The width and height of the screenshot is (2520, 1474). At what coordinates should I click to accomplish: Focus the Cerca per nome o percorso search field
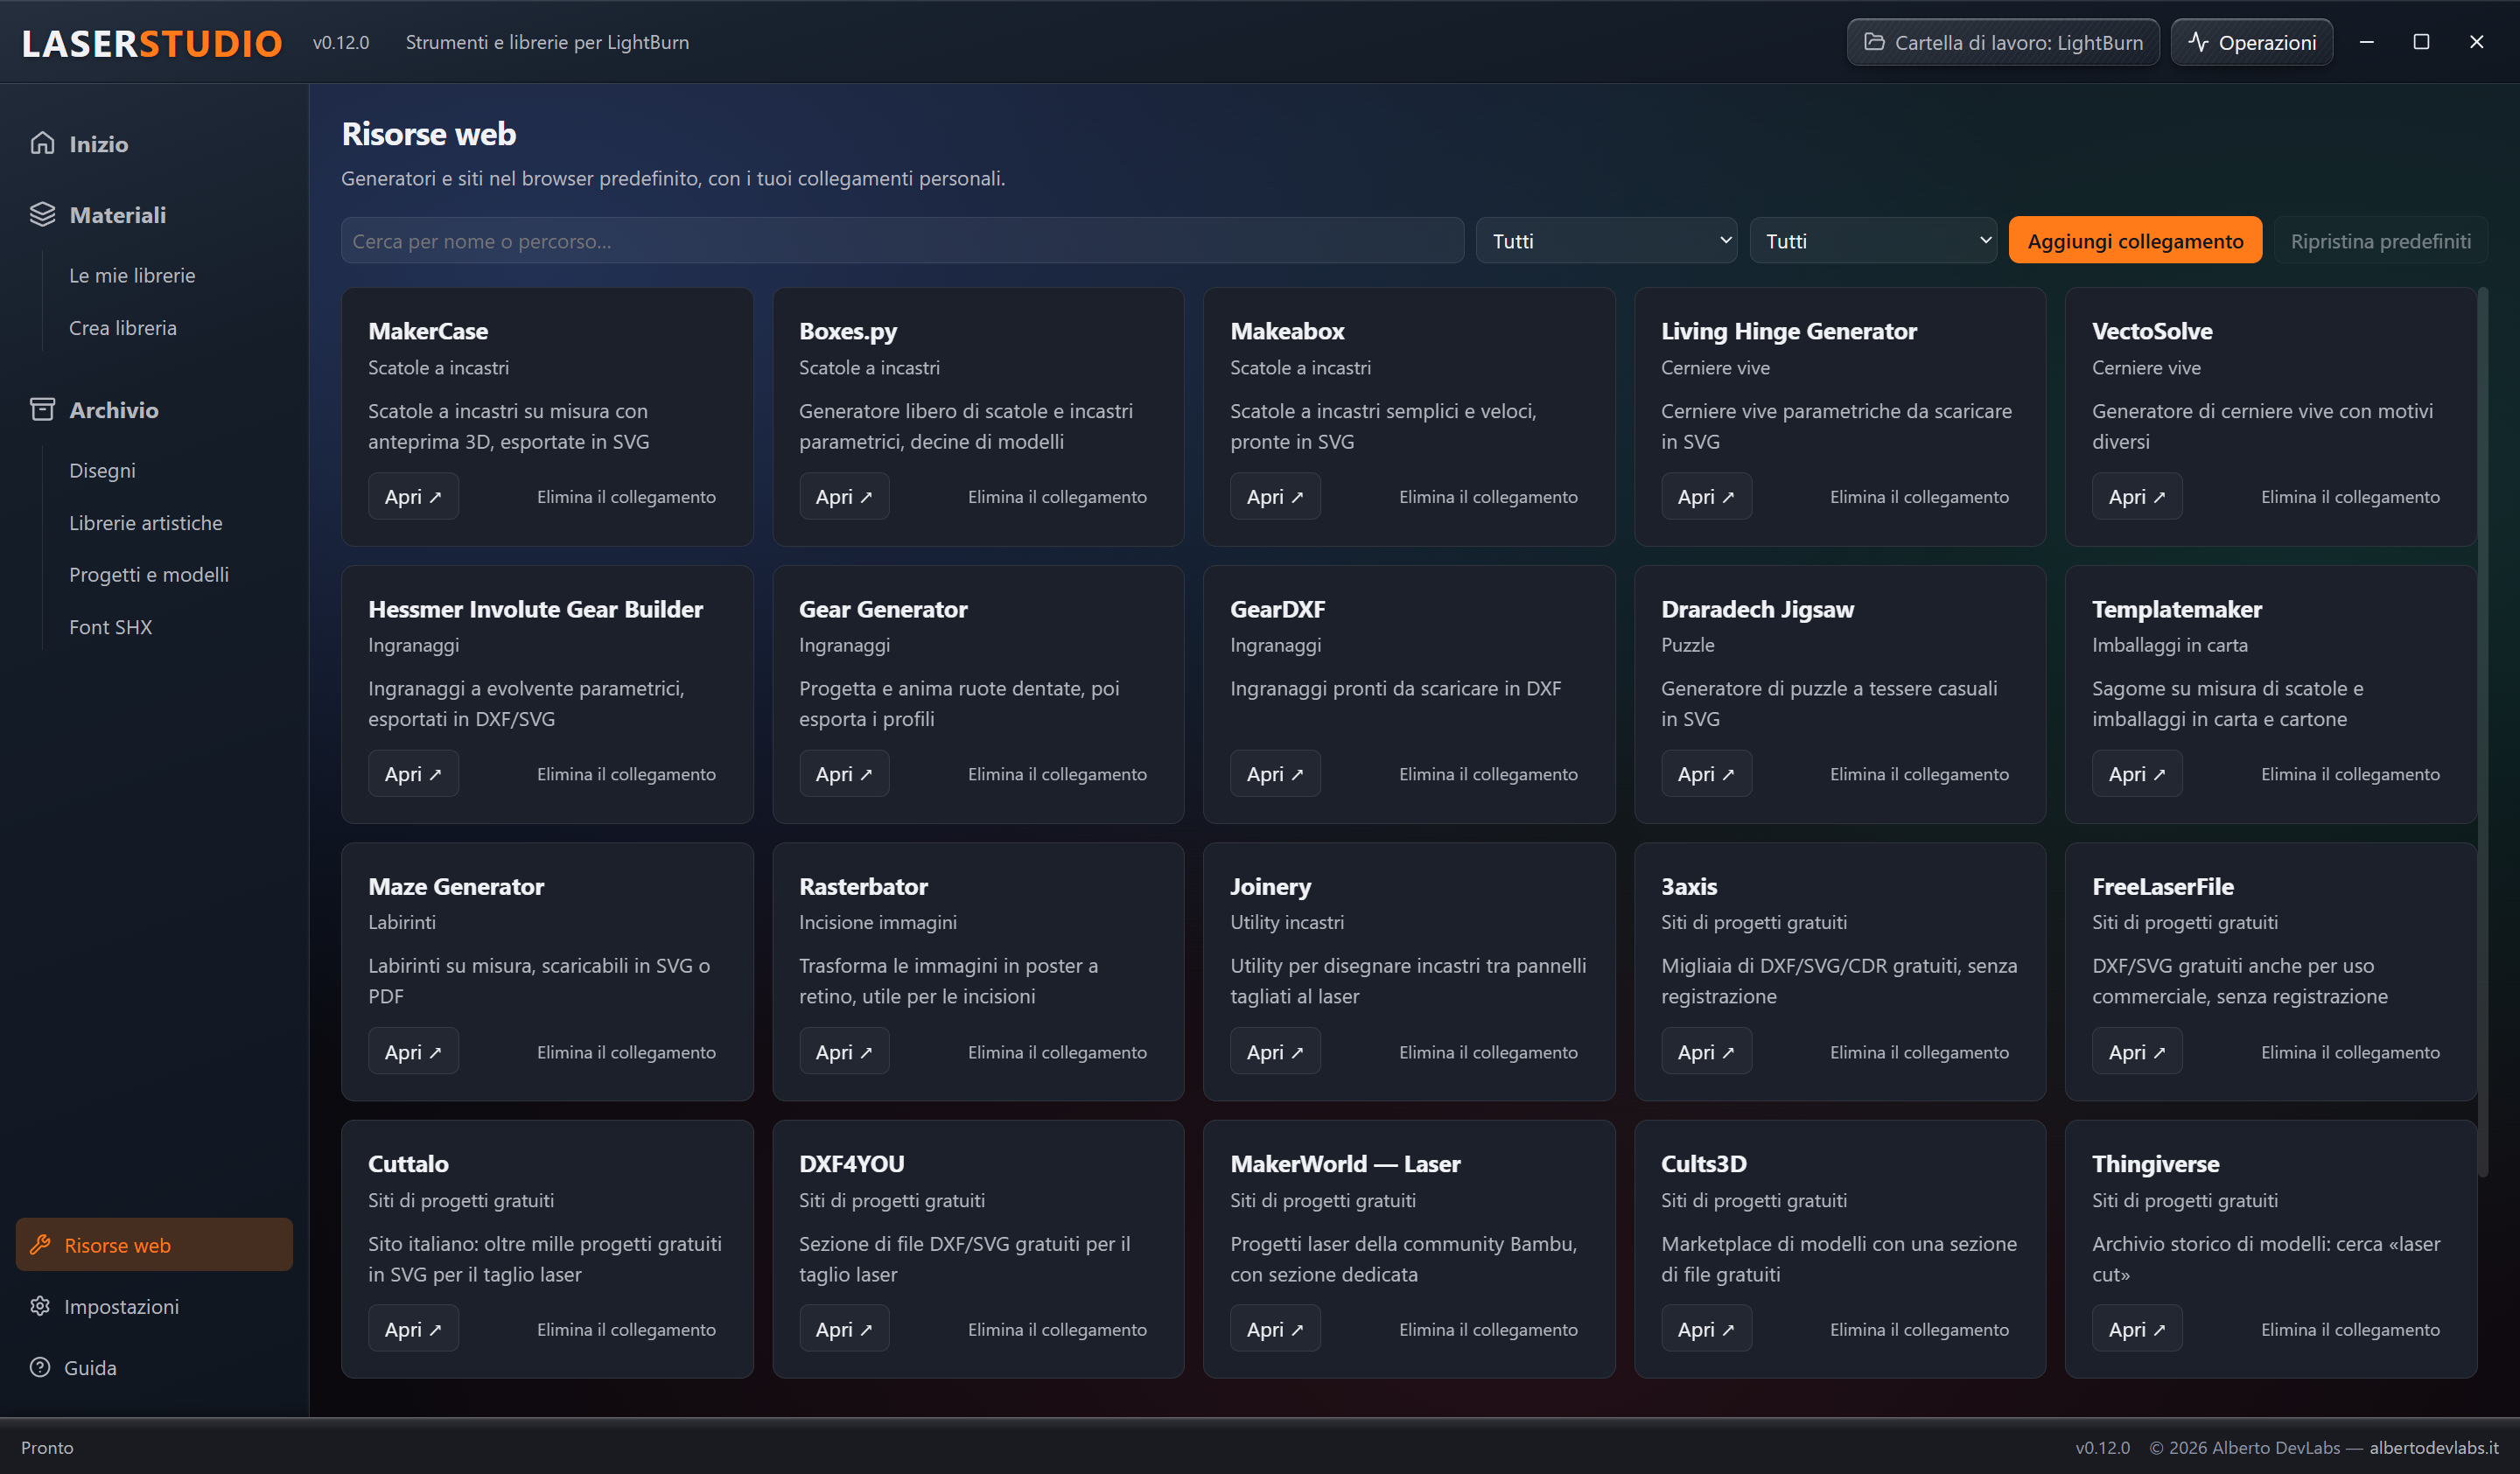point(902,240)
